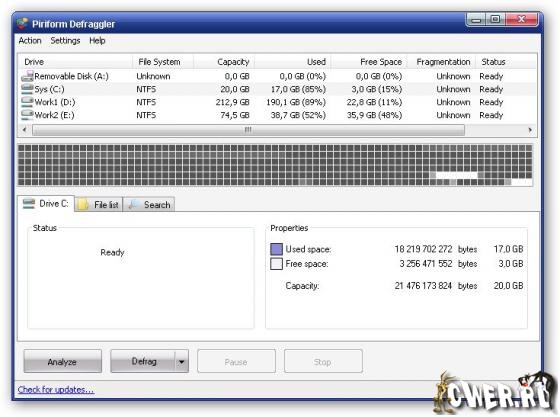
Task: Click the Sys (C:) drive icon
Action: point(27,89)
